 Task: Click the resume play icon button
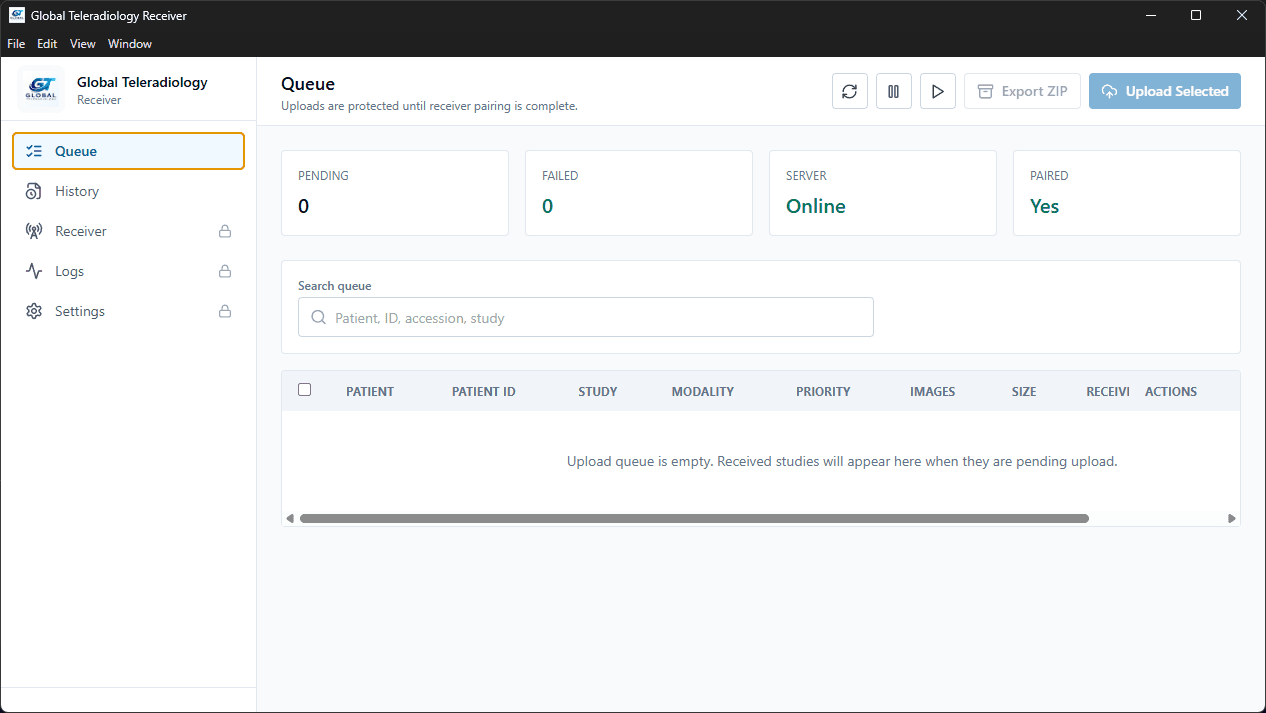click(938, 91)
